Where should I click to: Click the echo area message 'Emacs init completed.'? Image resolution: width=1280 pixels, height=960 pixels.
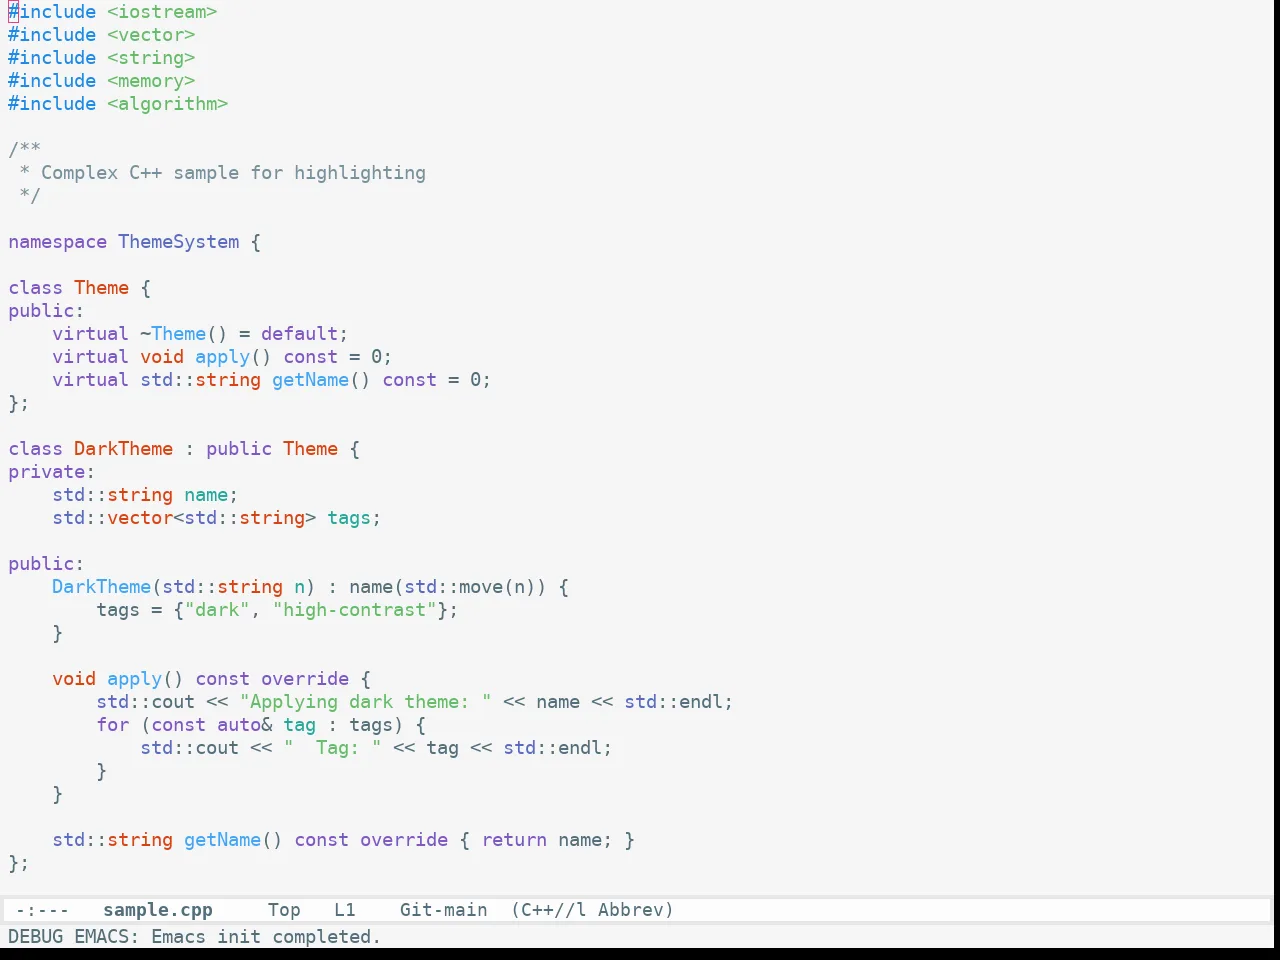tap(266, 937)
